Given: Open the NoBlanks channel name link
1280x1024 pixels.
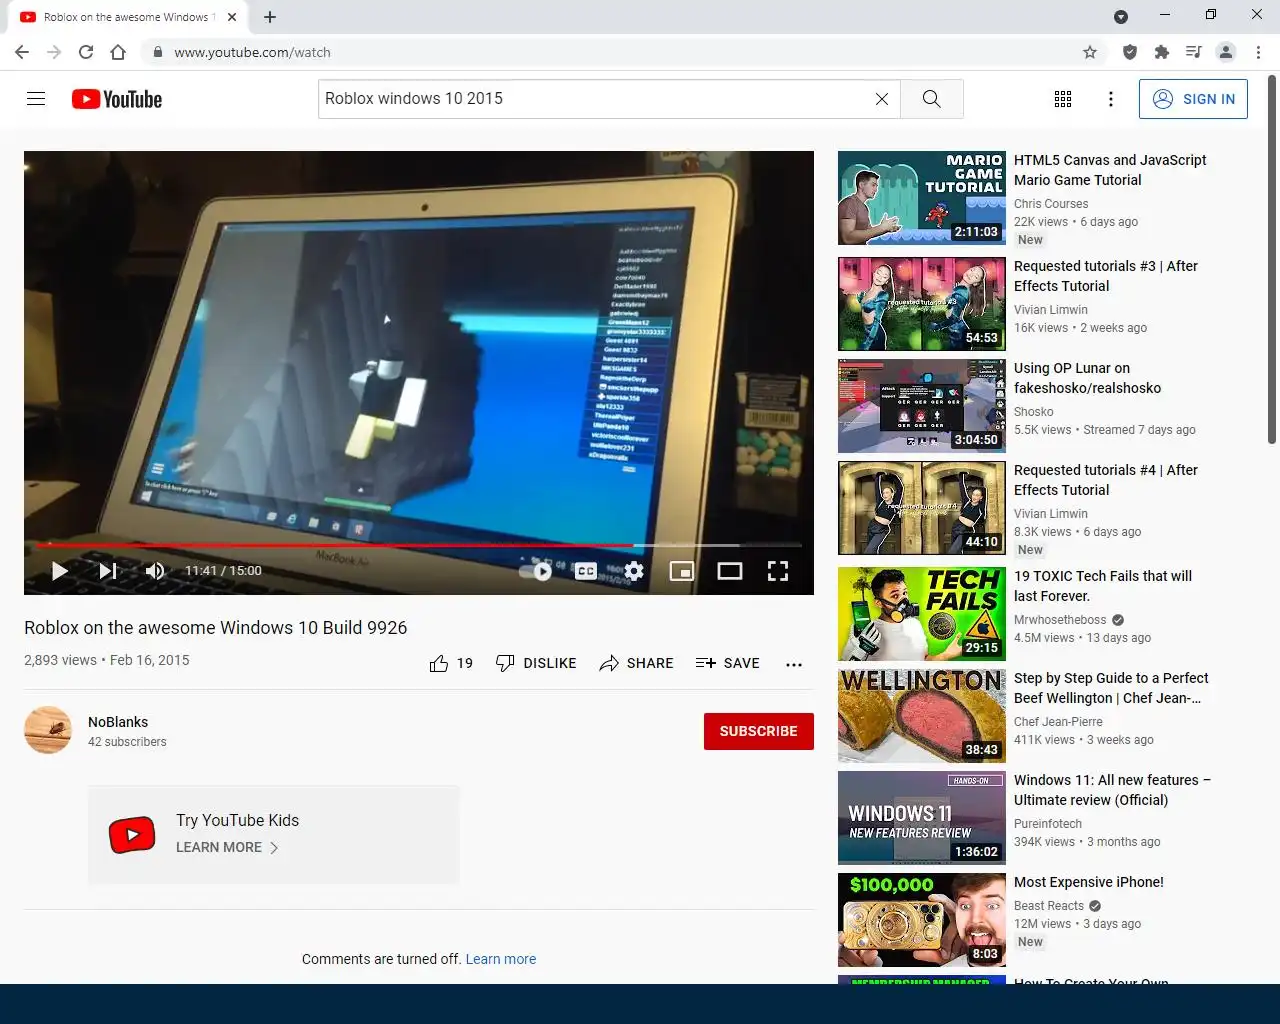Looking at the screenshot, I should point(118,722).
